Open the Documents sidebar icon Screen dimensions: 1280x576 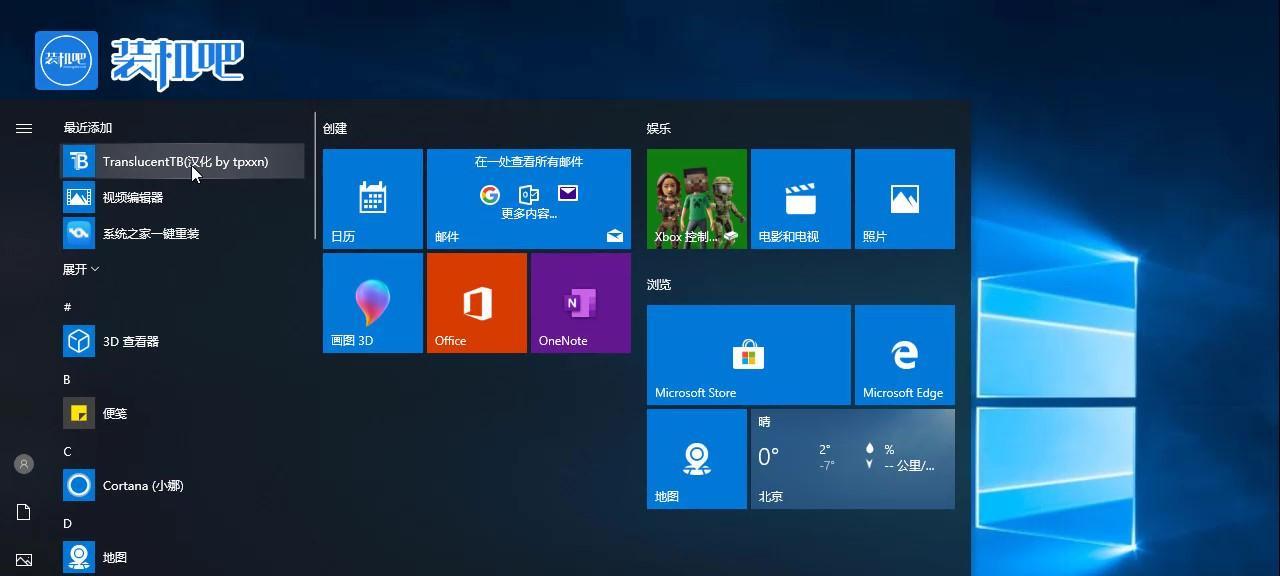tap(24, 512)
